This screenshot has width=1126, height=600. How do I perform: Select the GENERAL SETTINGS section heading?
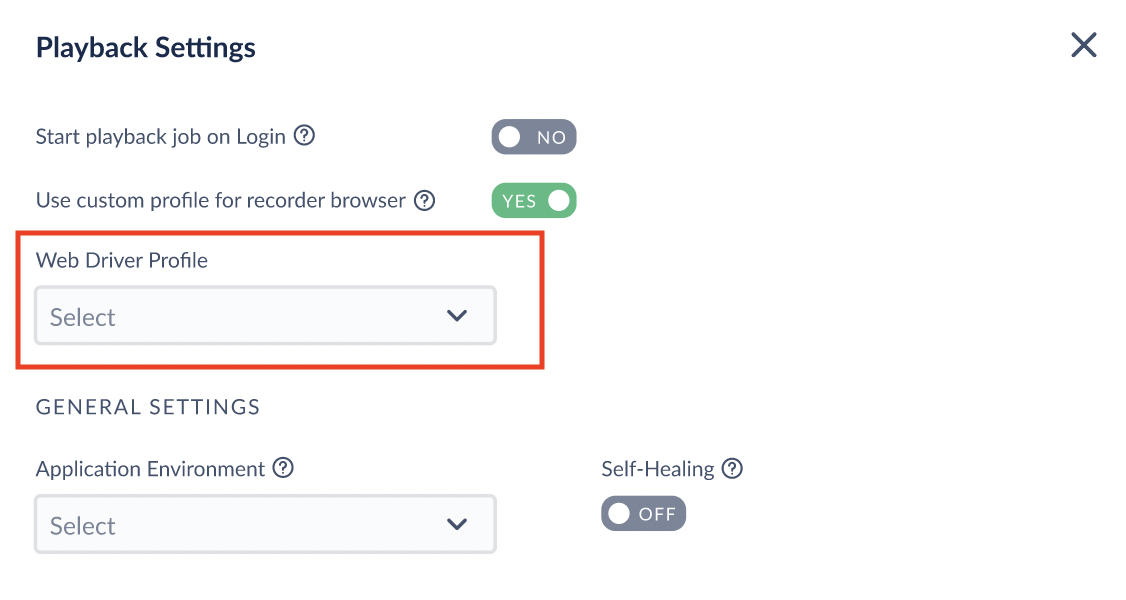tap(148, 407)
